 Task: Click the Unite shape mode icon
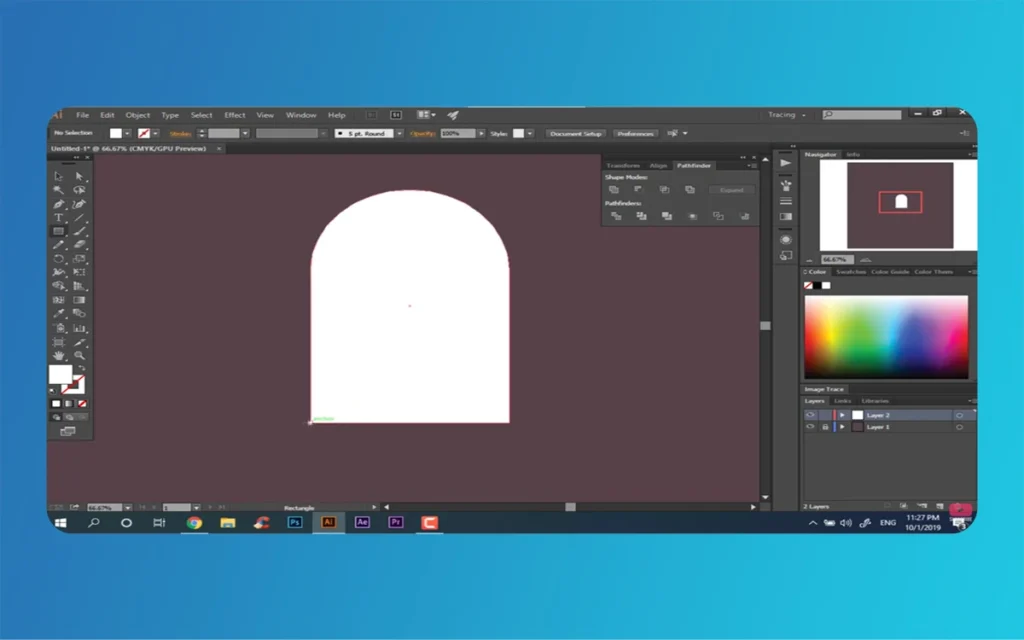(x=613, y=190)
